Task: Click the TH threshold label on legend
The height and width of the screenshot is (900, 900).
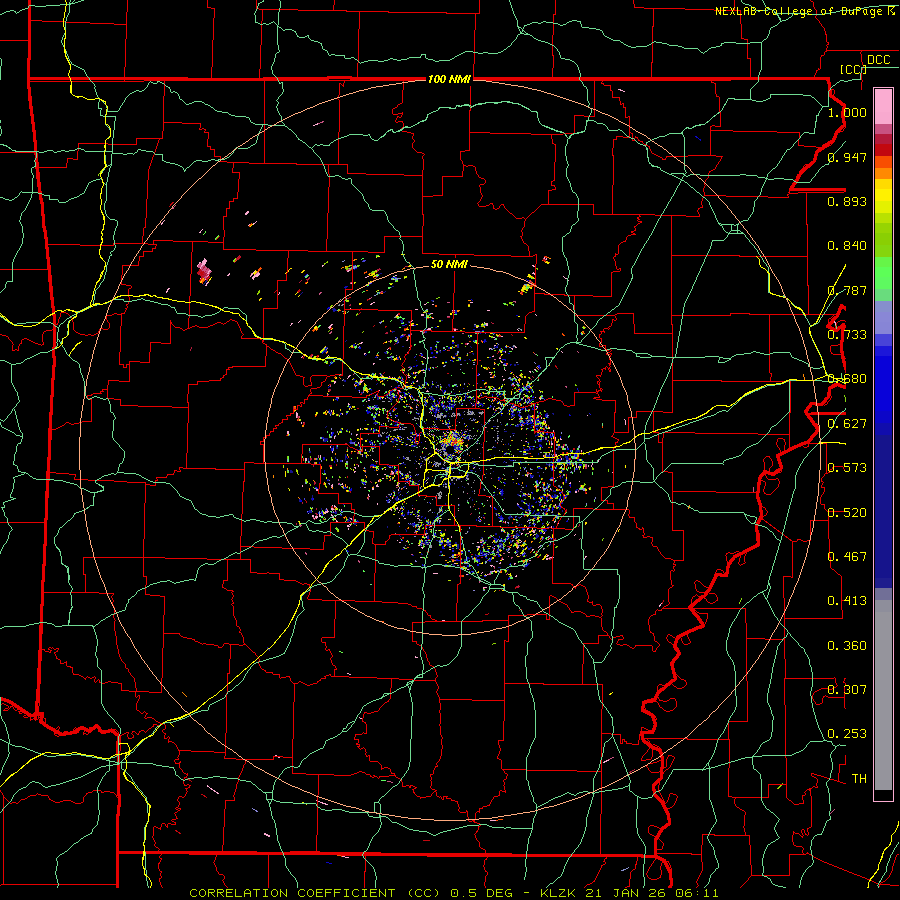Action: [x=859, y=779]
